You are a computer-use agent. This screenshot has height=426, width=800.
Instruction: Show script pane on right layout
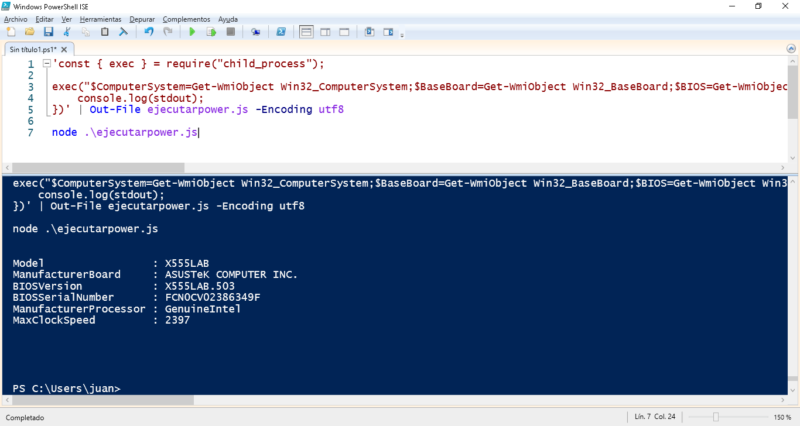click(325, 32)
